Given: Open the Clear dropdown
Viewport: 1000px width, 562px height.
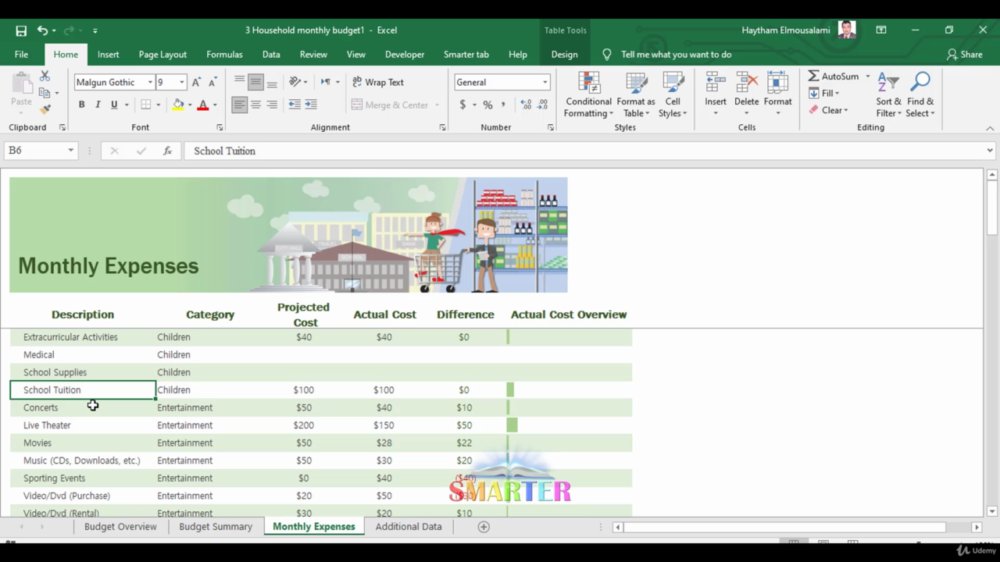Looking at the screenshot, I should click(828, 110).
